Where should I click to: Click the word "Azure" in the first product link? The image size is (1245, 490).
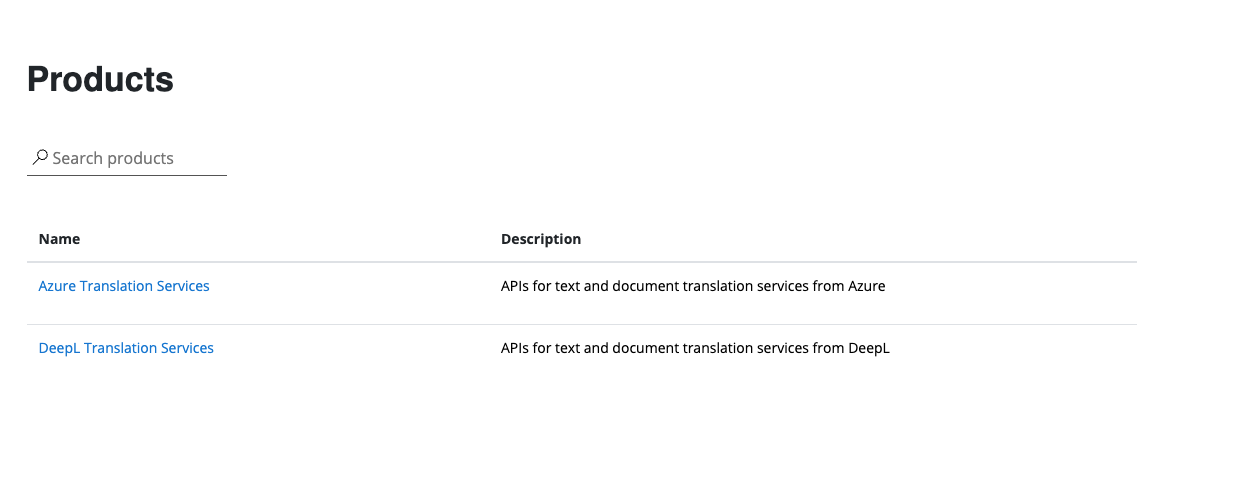pyautogui.click(x=57, y=286)
